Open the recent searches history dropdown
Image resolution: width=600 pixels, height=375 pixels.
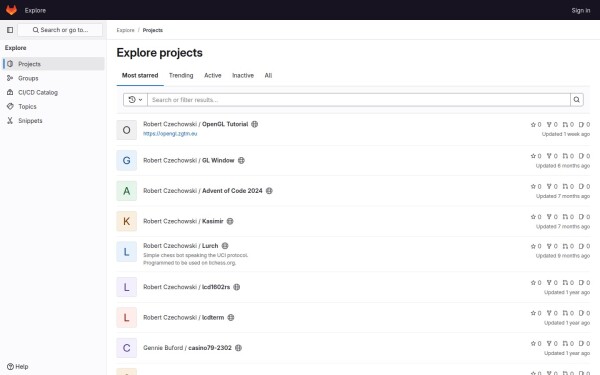coord(135,100)
